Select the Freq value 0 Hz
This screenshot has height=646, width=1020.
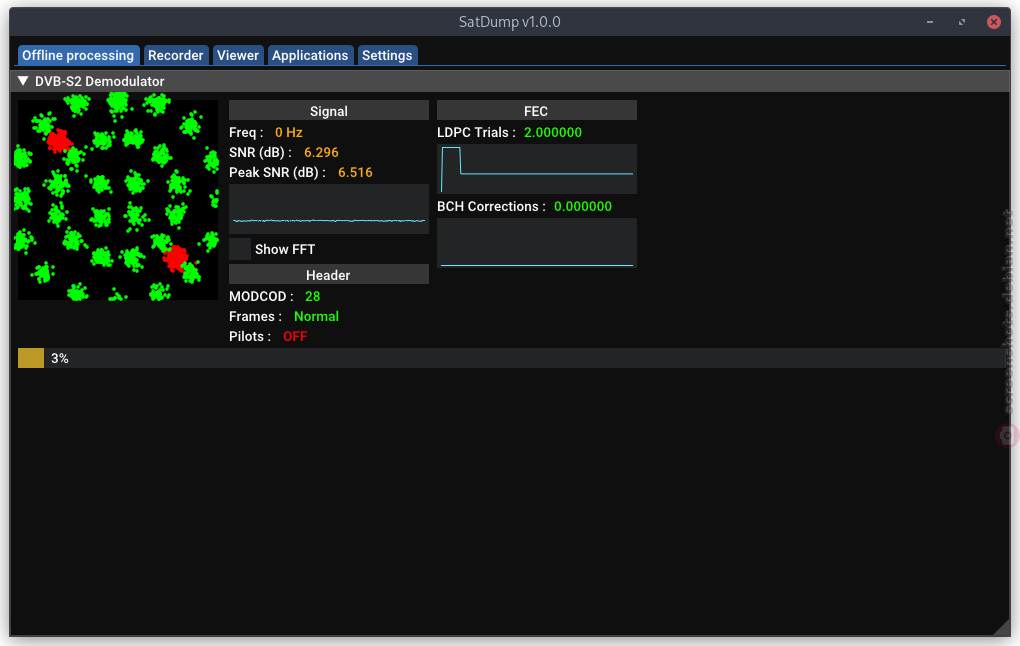pyautogui.click(x=289, y=132)
